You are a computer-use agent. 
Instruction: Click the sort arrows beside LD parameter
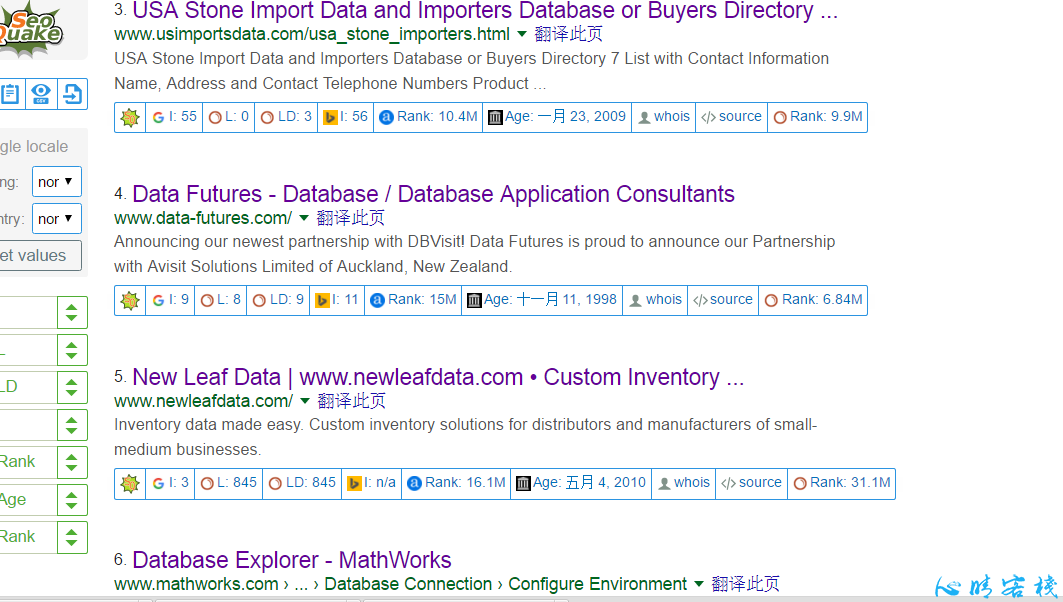pyautogui.click(x=72, y=388)
